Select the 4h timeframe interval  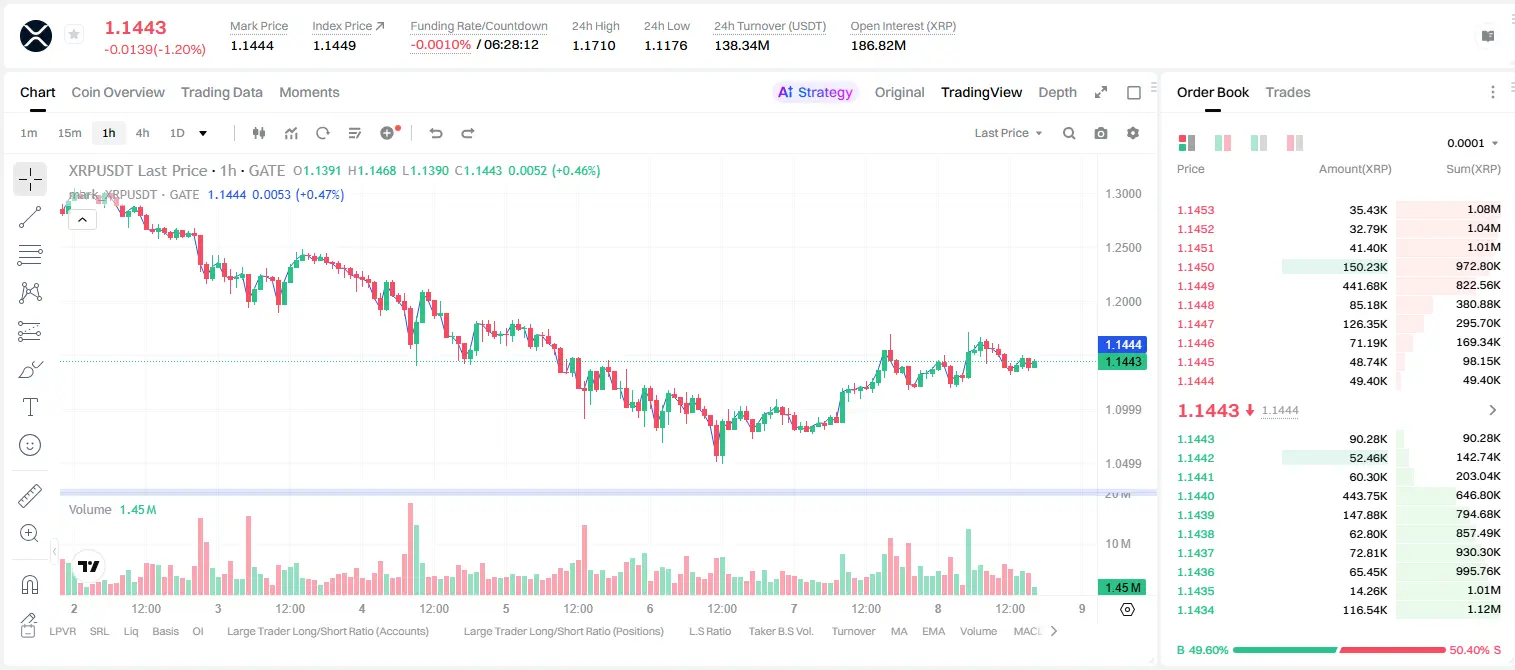pyautogui.click(x=142, y=133)
